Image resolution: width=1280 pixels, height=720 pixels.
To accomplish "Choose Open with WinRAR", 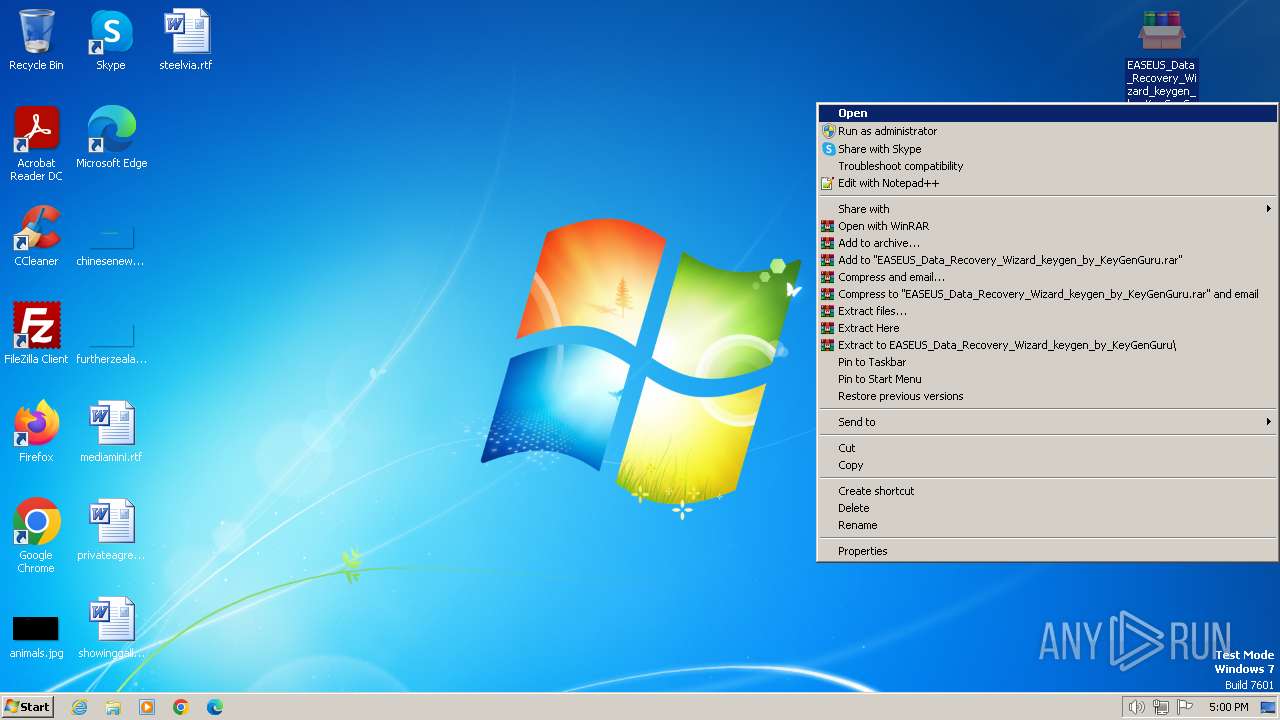I will coord(1047,226).
